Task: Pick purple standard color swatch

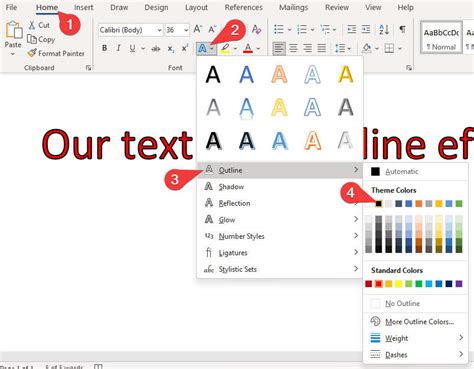Action: click(x=459, y=284)
